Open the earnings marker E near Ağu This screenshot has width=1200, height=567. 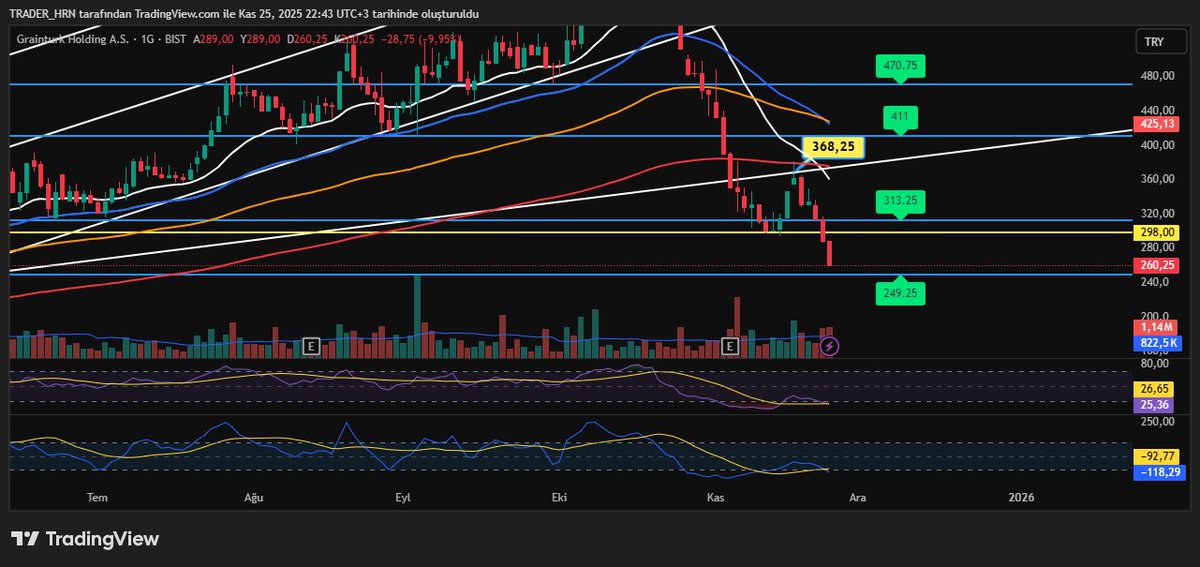(311, 346)
